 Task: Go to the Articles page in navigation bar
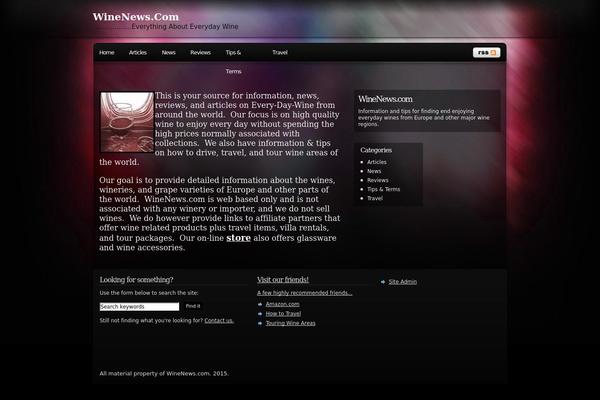pos(138,52)
